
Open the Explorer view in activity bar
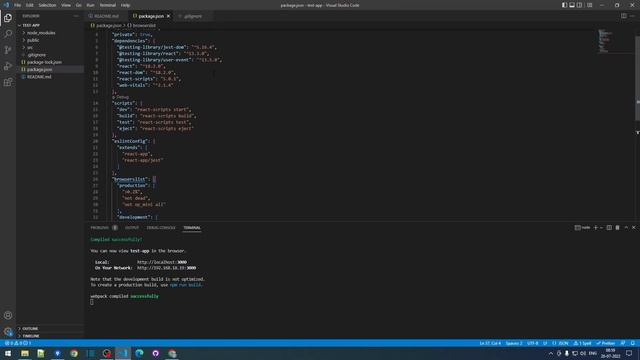click(x=8, y=18)
